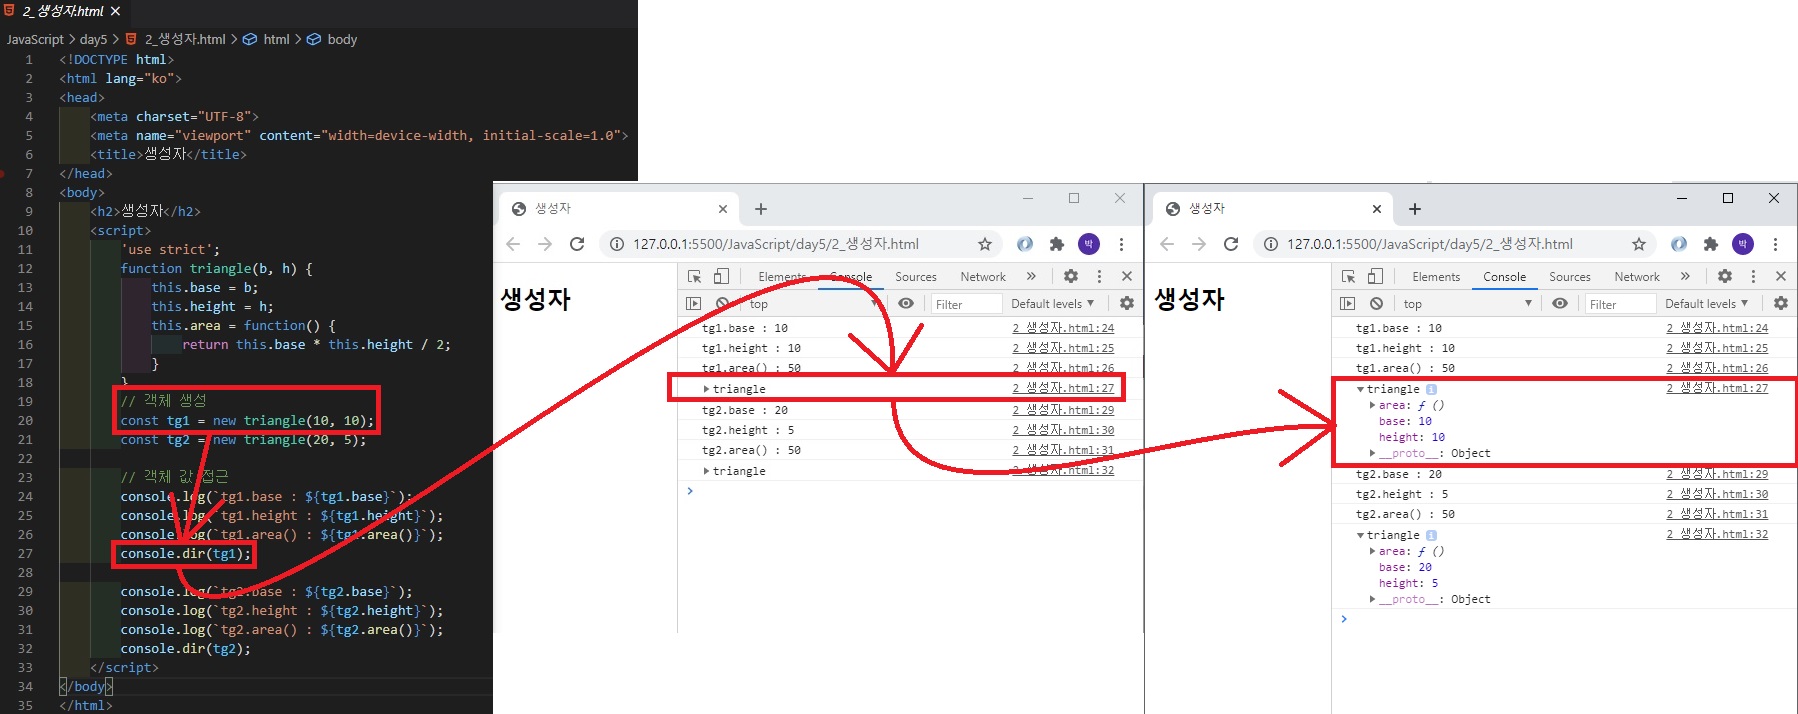Click Filter field in left DevTools console
The height and width of the screenshot is (714, 1798).
coord(965,304)
